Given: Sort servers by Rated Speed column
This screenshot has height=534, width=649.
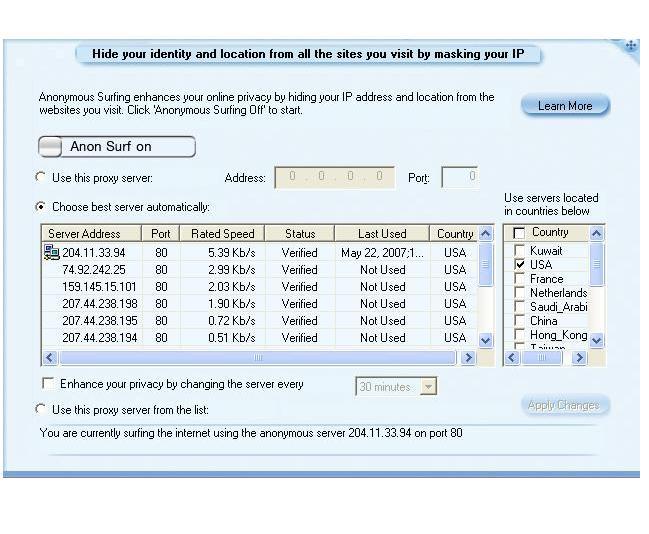Looking at the screenshot, I should 222,234.
